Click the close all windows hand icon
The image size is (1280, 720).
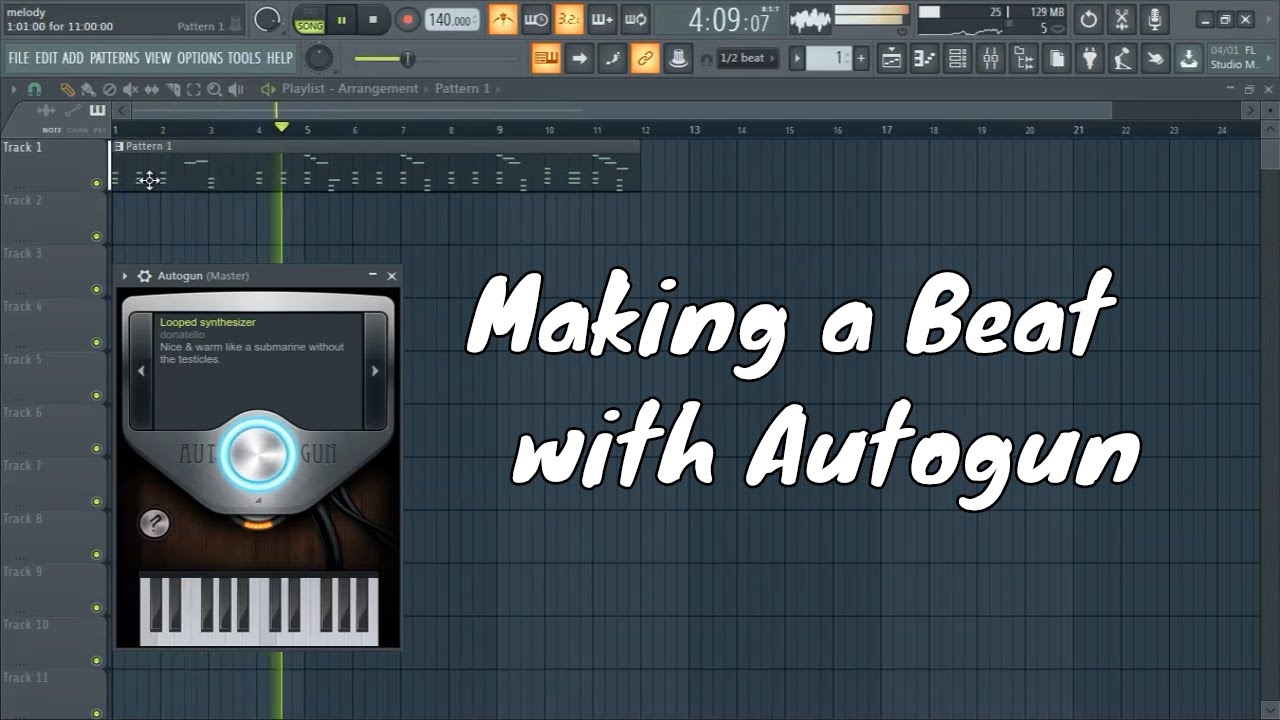(x=1155, y=59)
